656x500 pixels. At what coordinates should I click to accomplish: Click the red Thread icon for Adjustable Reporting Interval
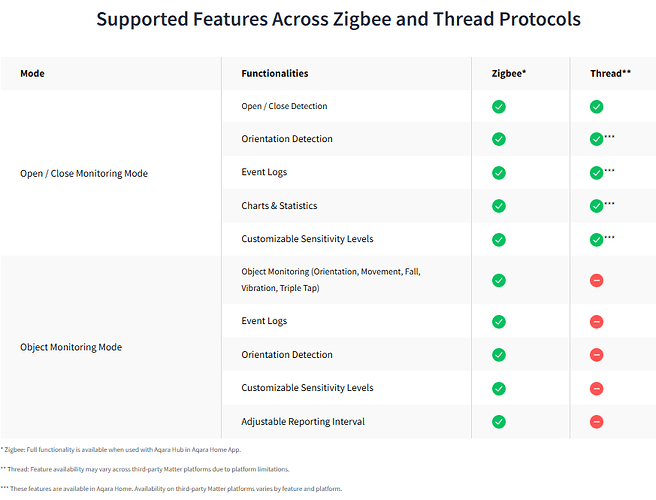[x=596, y=422]
